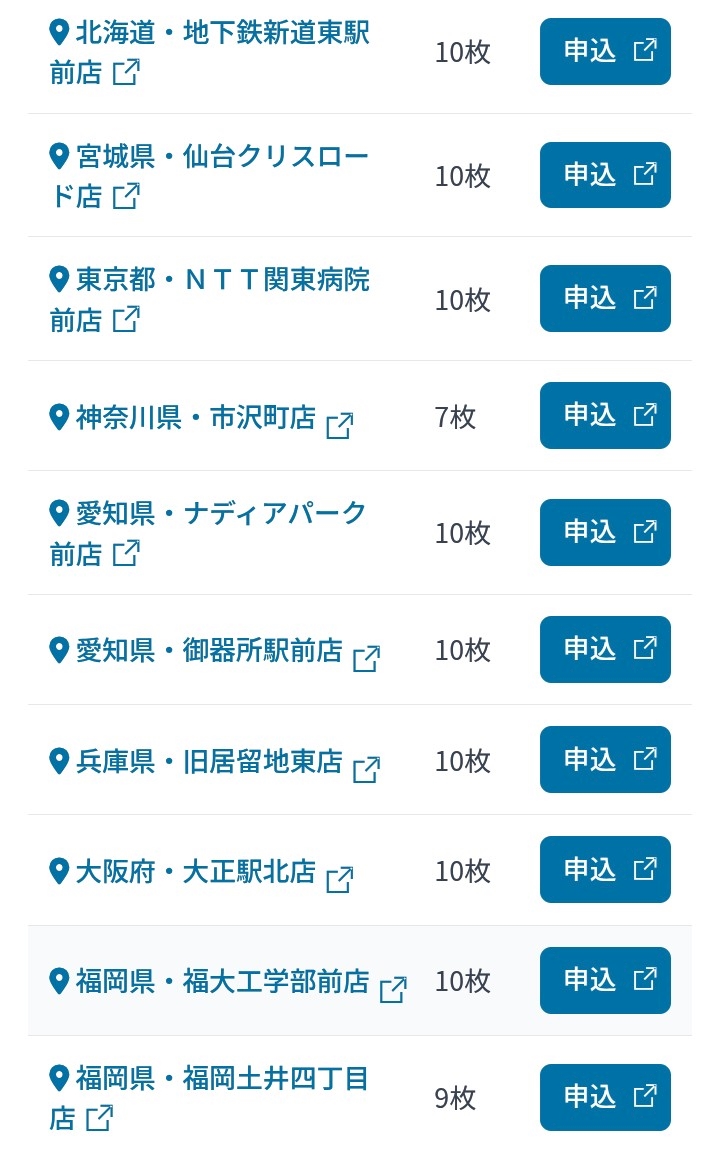This screenshot has width=720, height=1160.
Task: Open the 兵庫県・旧居留地東店 store link
Action: click(209, 761)
